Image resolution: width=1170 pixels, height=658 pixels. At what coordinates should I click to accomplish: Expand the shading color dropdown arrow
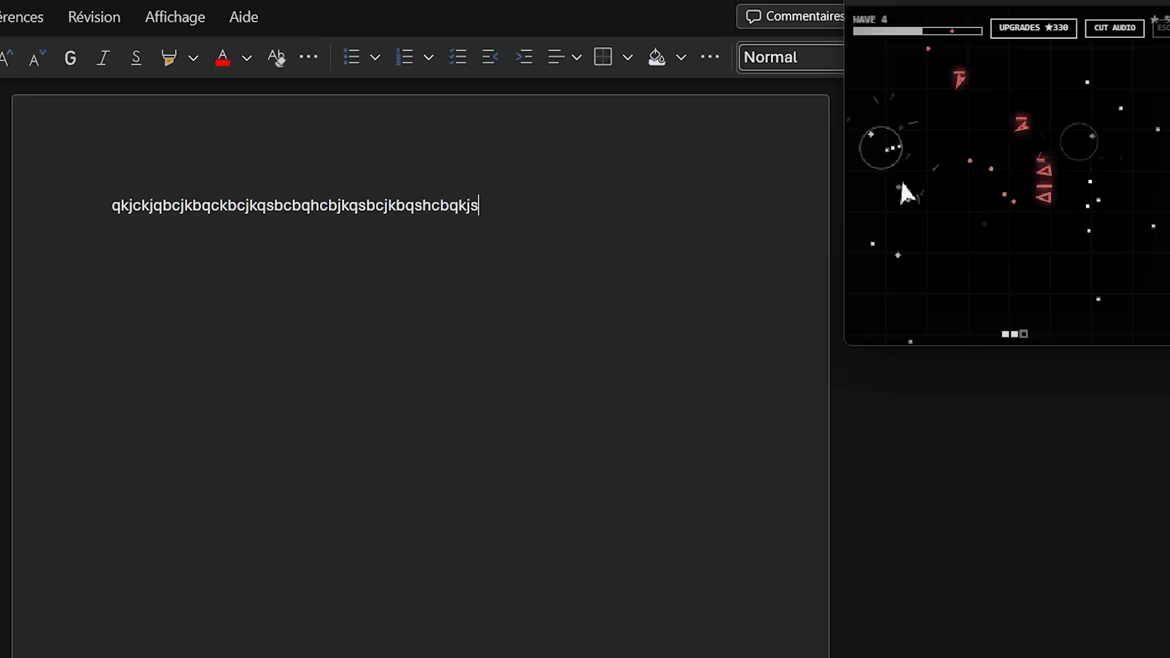coord(681,57)
